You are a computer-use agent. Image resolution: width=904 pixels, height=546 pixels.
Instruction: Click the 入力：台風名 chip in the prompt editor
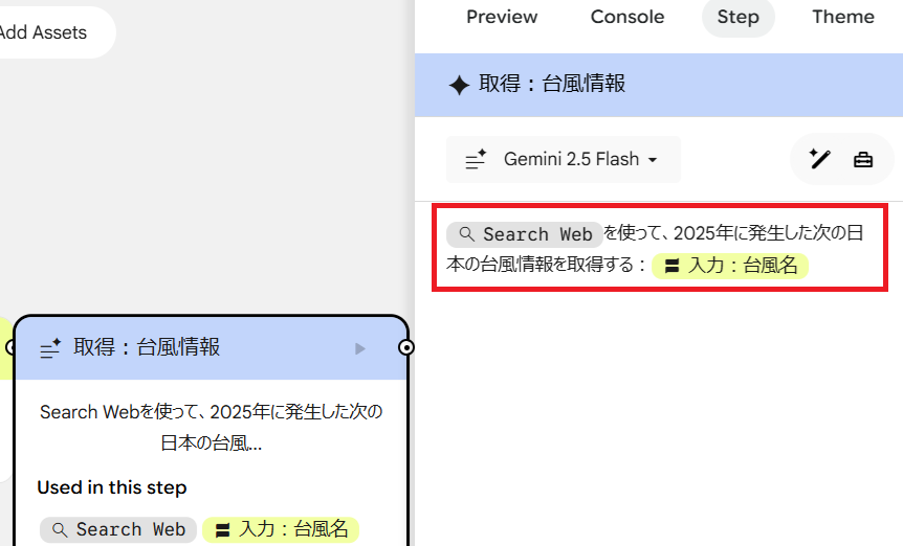tap(730, 266)
